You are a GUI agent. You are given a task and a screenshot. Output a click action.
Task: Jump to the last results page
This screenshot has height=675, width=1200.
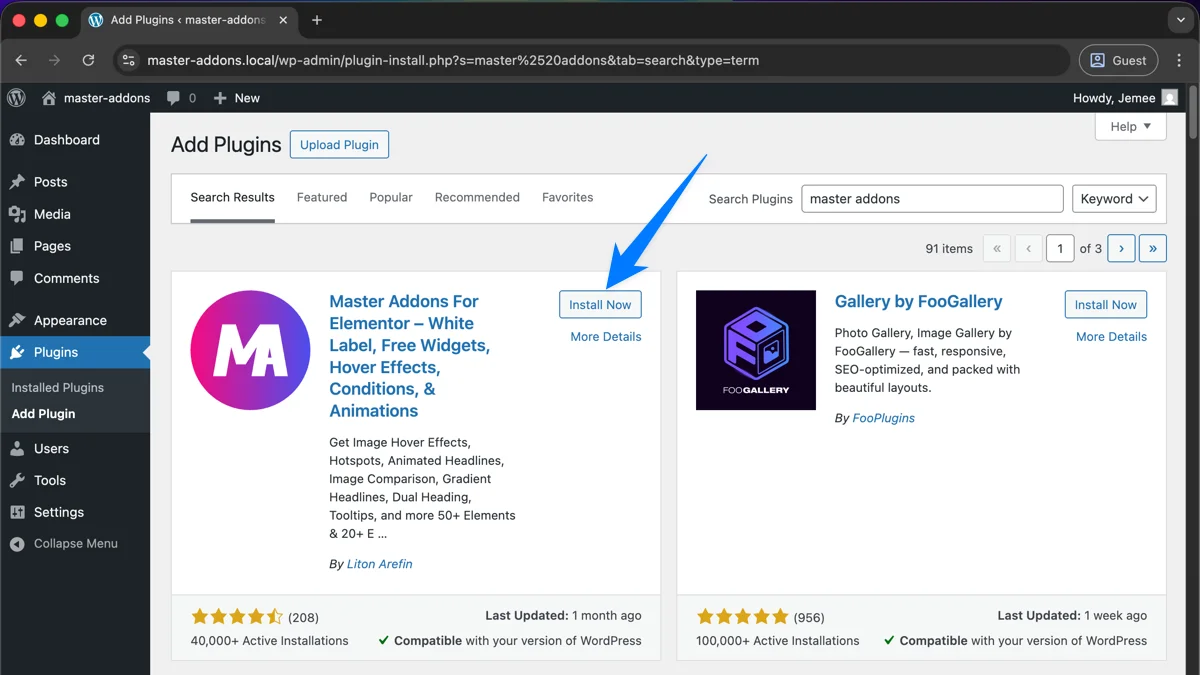pyautogui.click(x=1153, y=248)
